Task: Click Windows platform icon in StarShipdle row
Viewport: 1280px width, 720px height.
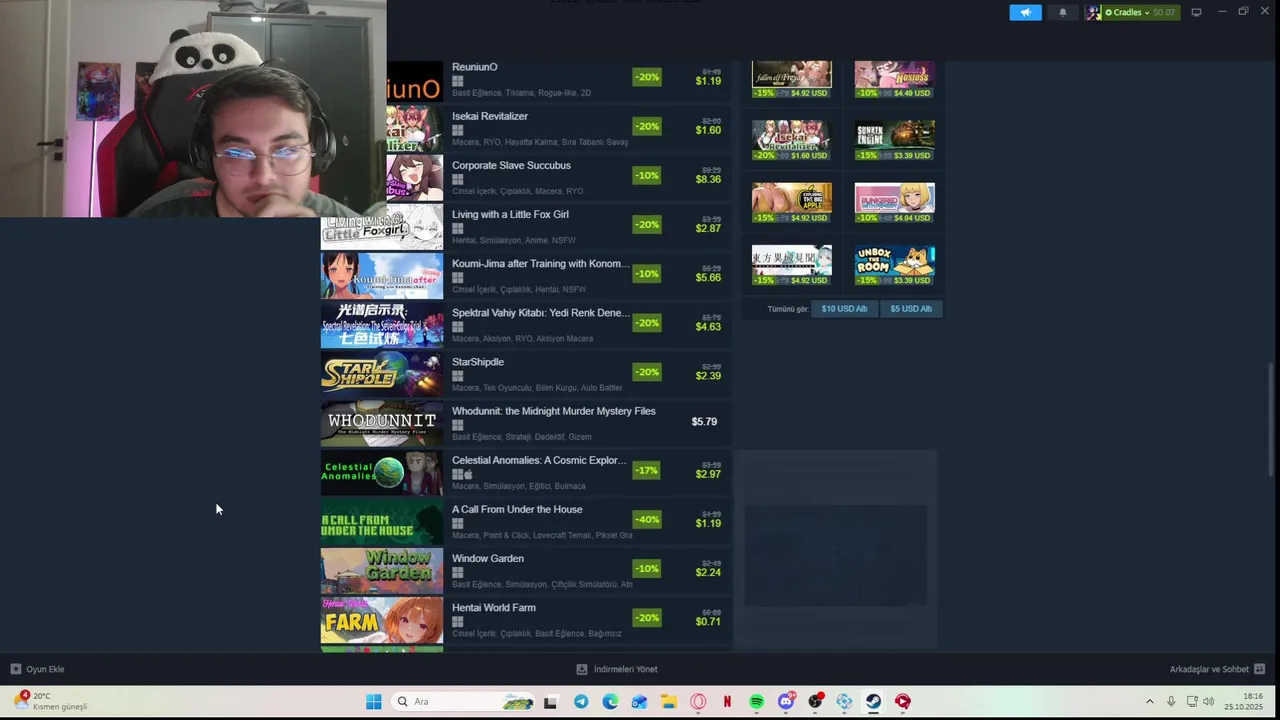Action: coord(457,376)
